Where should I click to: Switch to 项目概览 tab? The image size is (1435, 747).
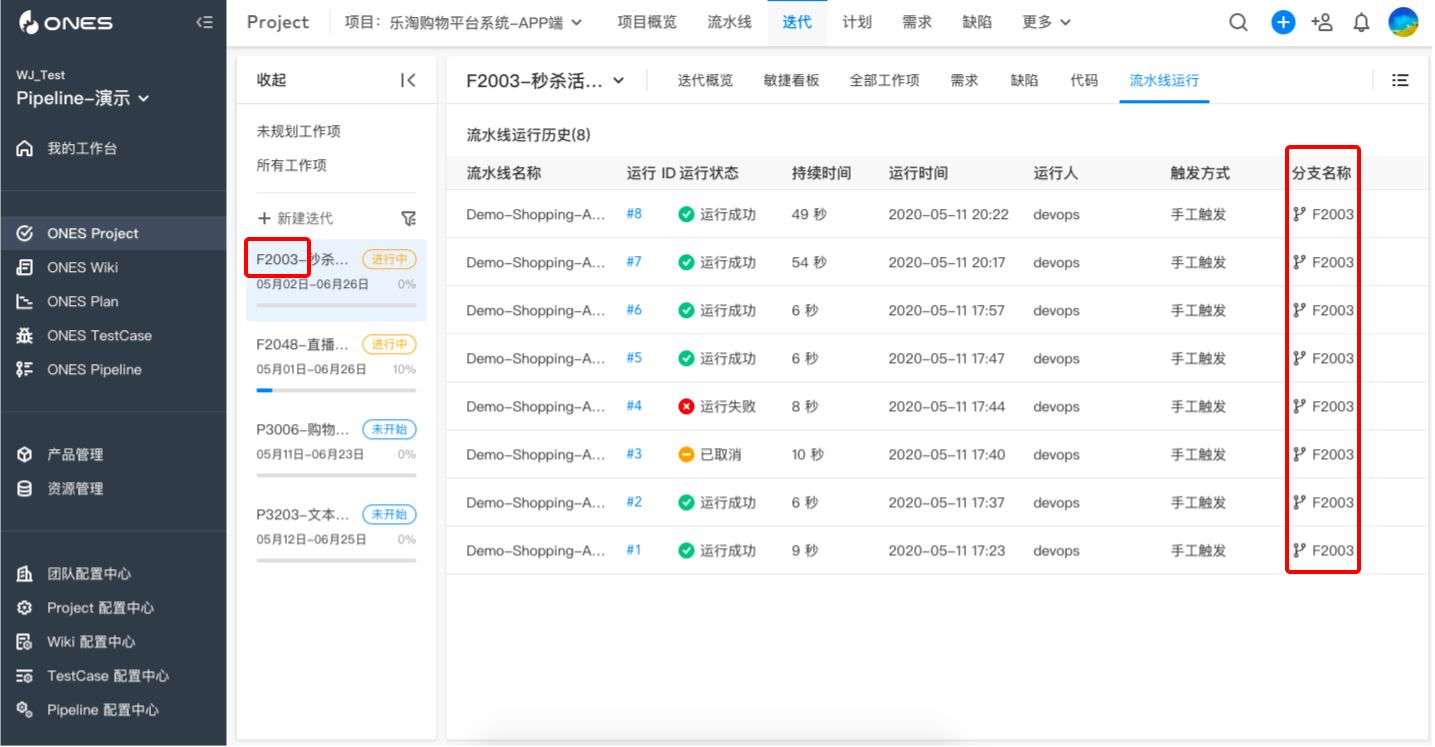click(x=646, y=22)
